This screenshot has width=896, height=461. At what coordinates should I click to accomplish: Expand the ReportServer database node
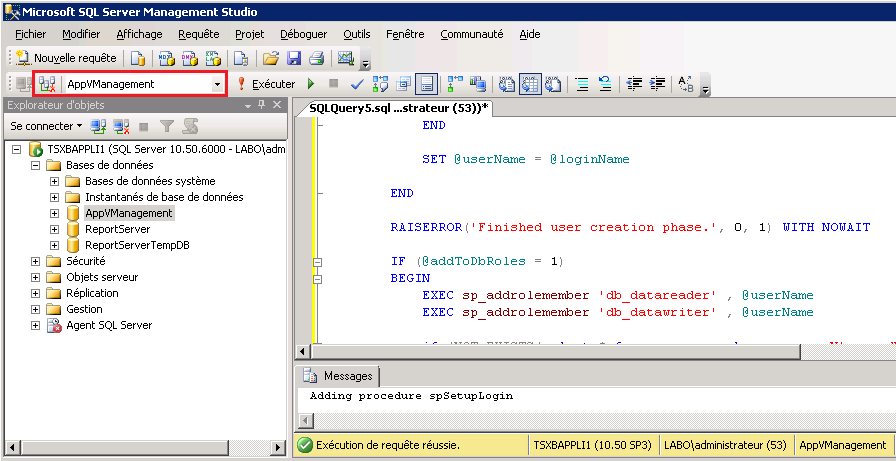click(x=54, y=229)
